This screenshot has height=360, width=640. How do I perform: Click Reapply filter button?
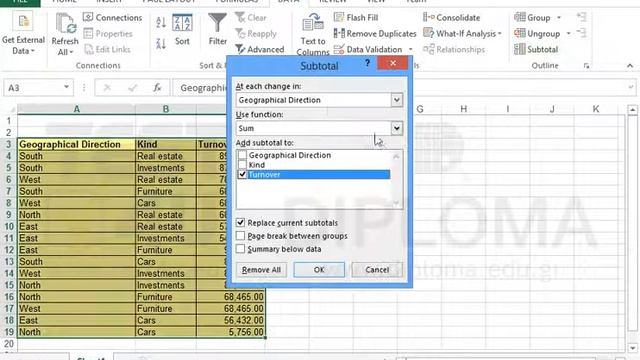click(256, 33)
